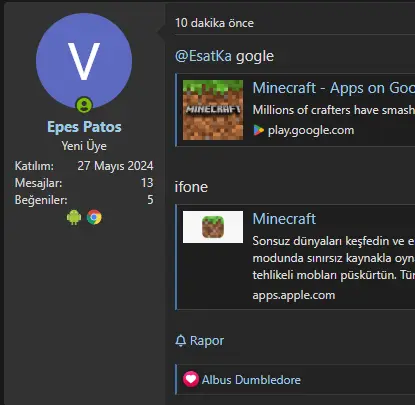Click the Android device icon

pos(74,217)
